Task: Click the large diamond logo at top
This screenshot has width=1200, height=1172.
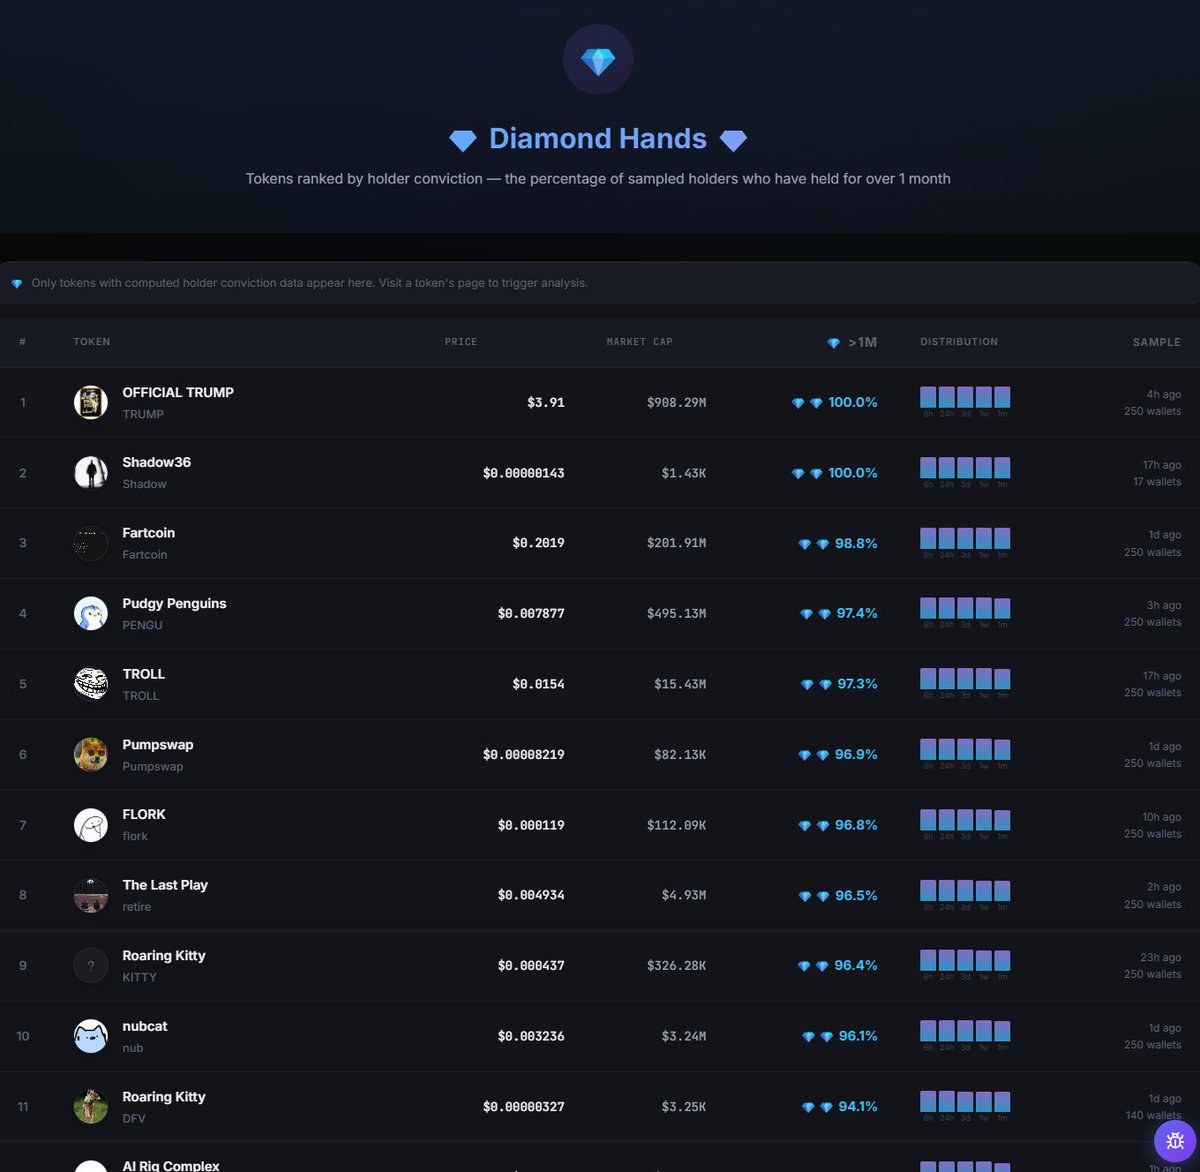Action: pos(598,60)
